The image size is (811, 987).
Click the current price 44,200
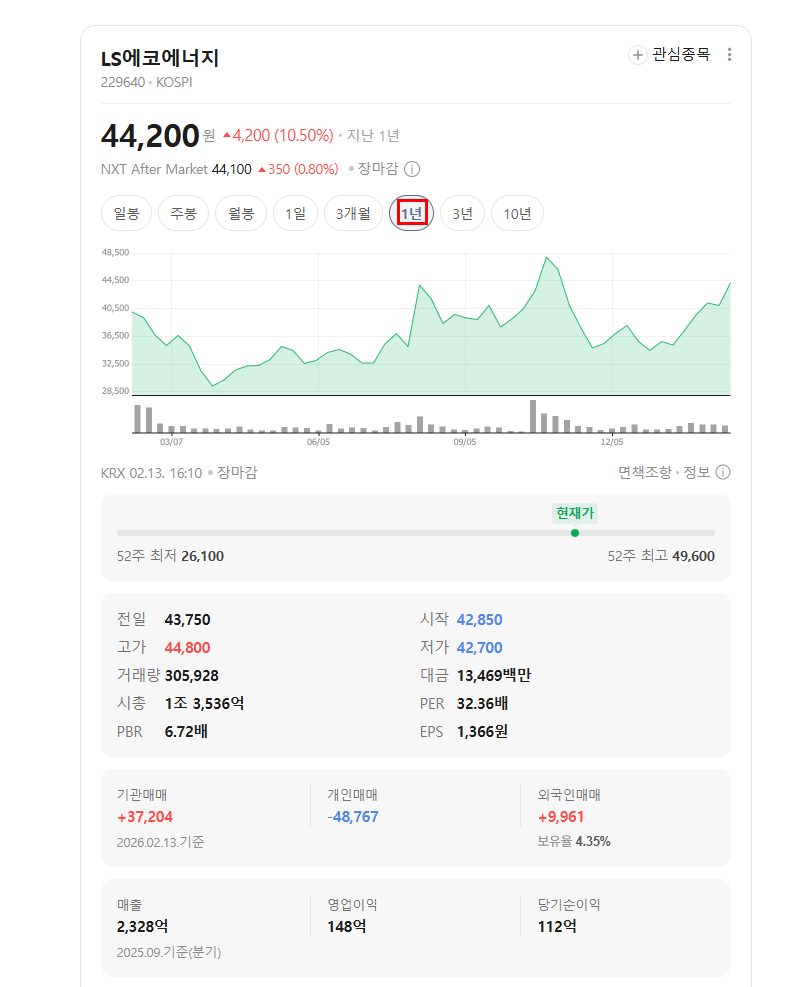tap(150, 135)
